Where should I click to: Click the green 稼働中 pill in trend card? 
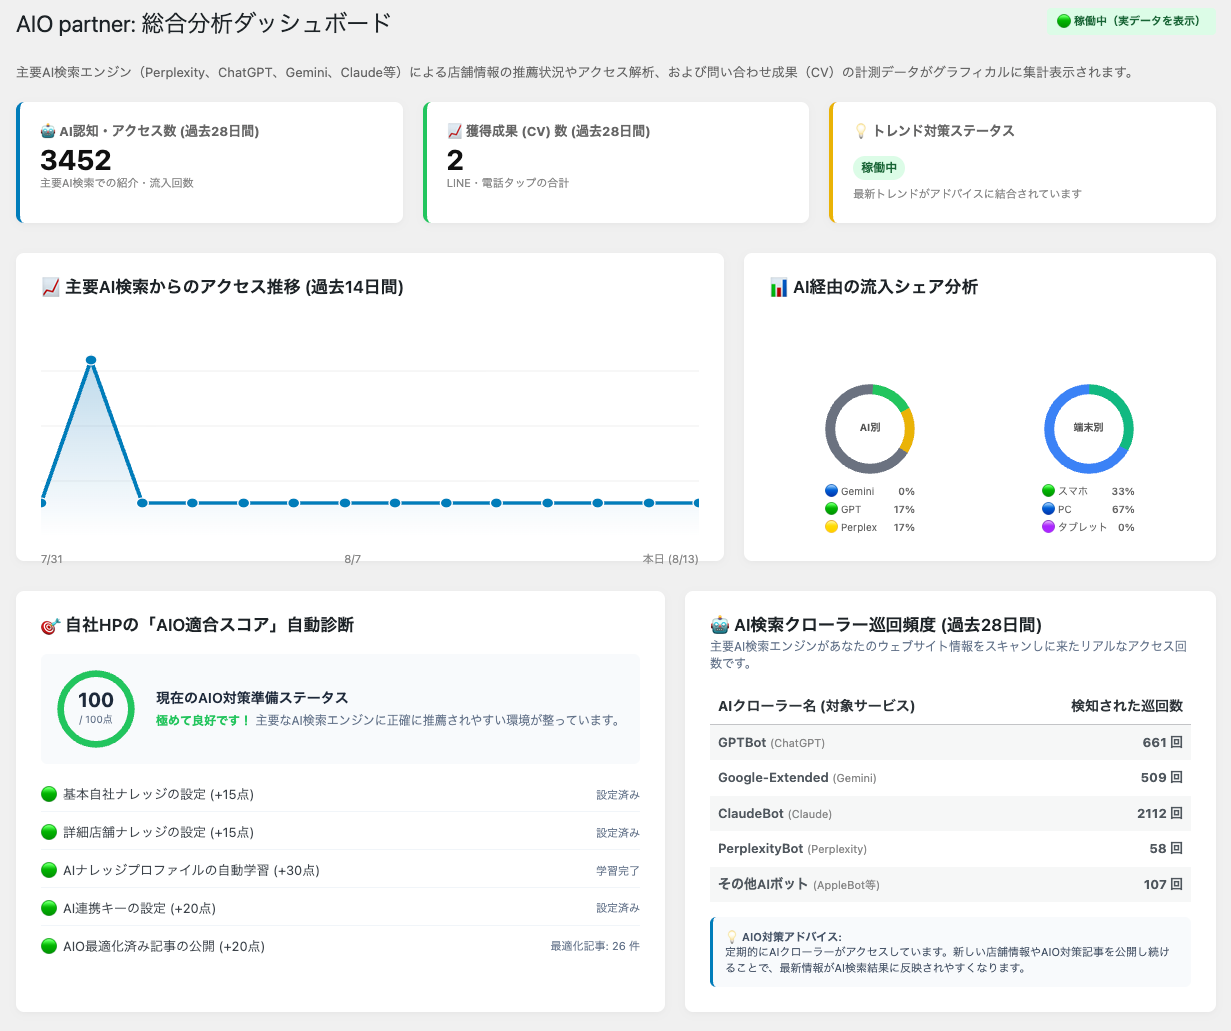pos(879,168)
